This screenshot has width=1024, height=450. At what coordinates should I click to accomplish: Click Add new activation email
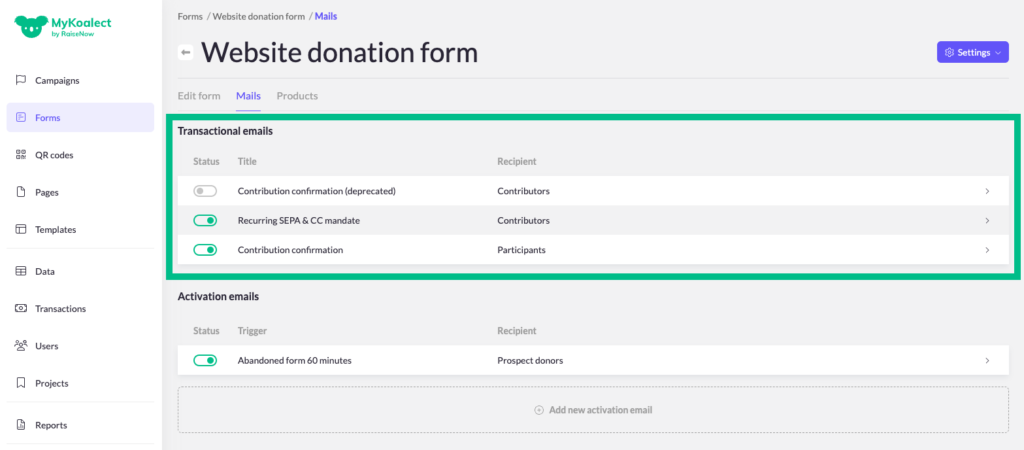coord(593,410)
